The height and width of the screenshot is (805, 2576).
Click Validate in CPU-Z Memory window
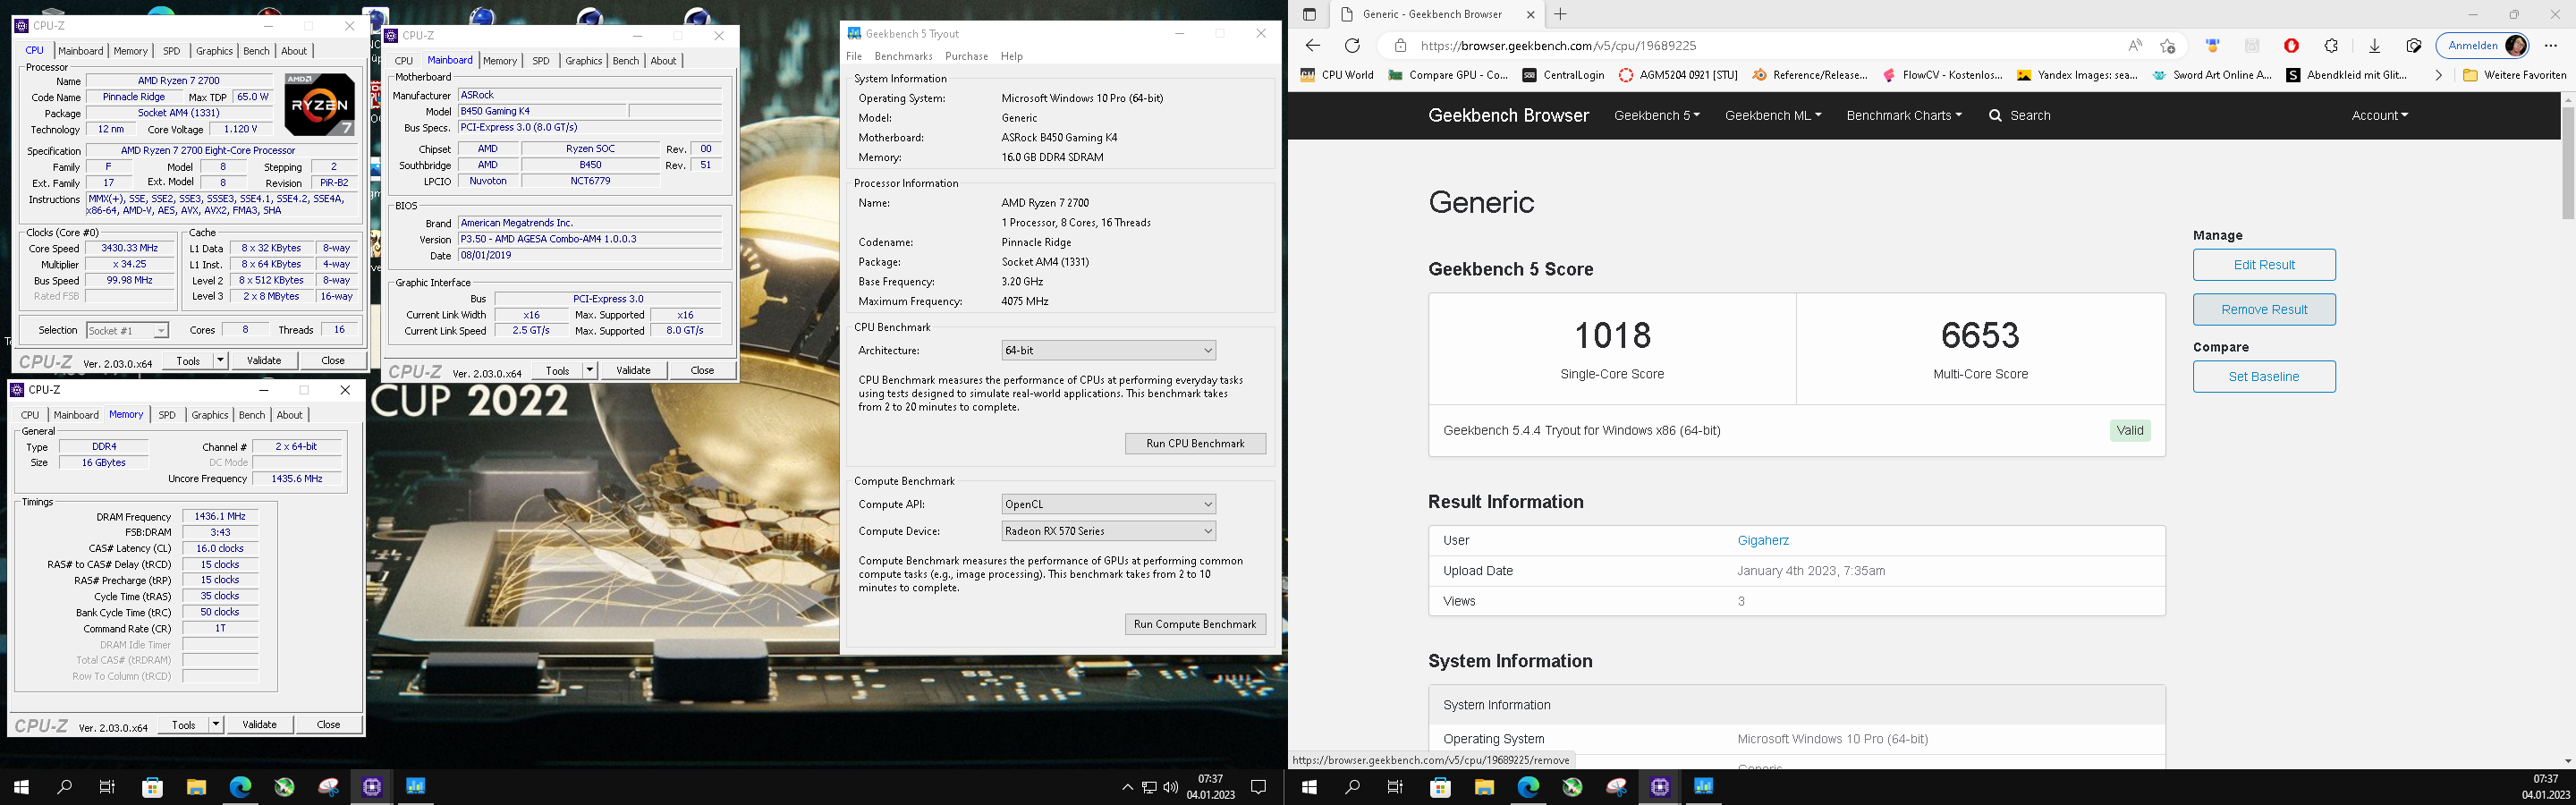pos(260,724)
